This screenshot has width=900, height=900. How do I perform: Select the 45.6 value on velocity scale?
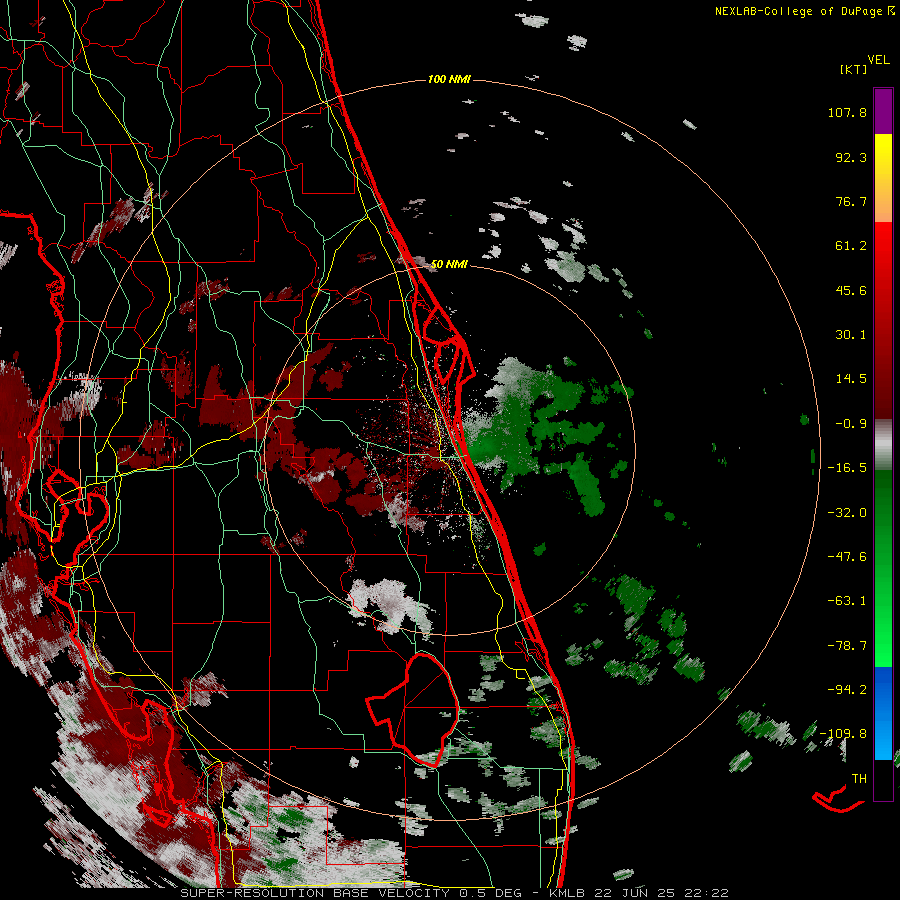pos(851,290)
